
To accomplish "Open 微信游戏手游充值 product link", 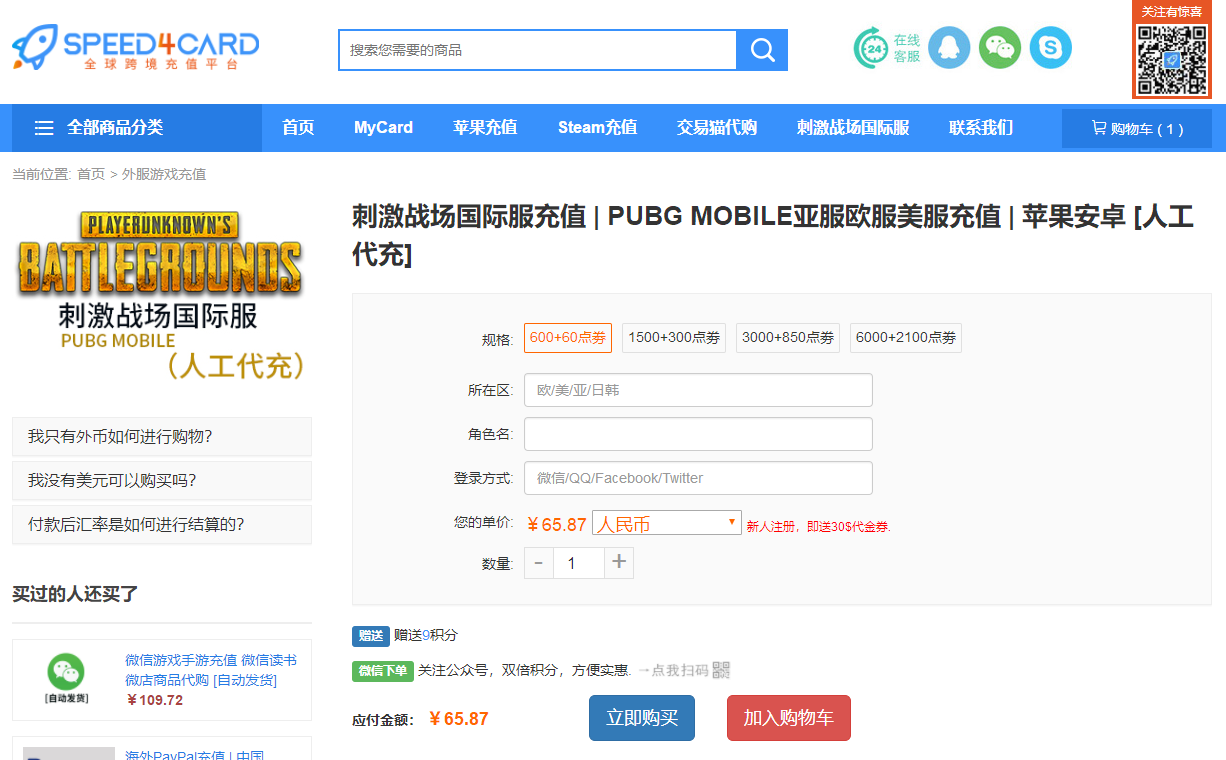I will tap(211, 670).
